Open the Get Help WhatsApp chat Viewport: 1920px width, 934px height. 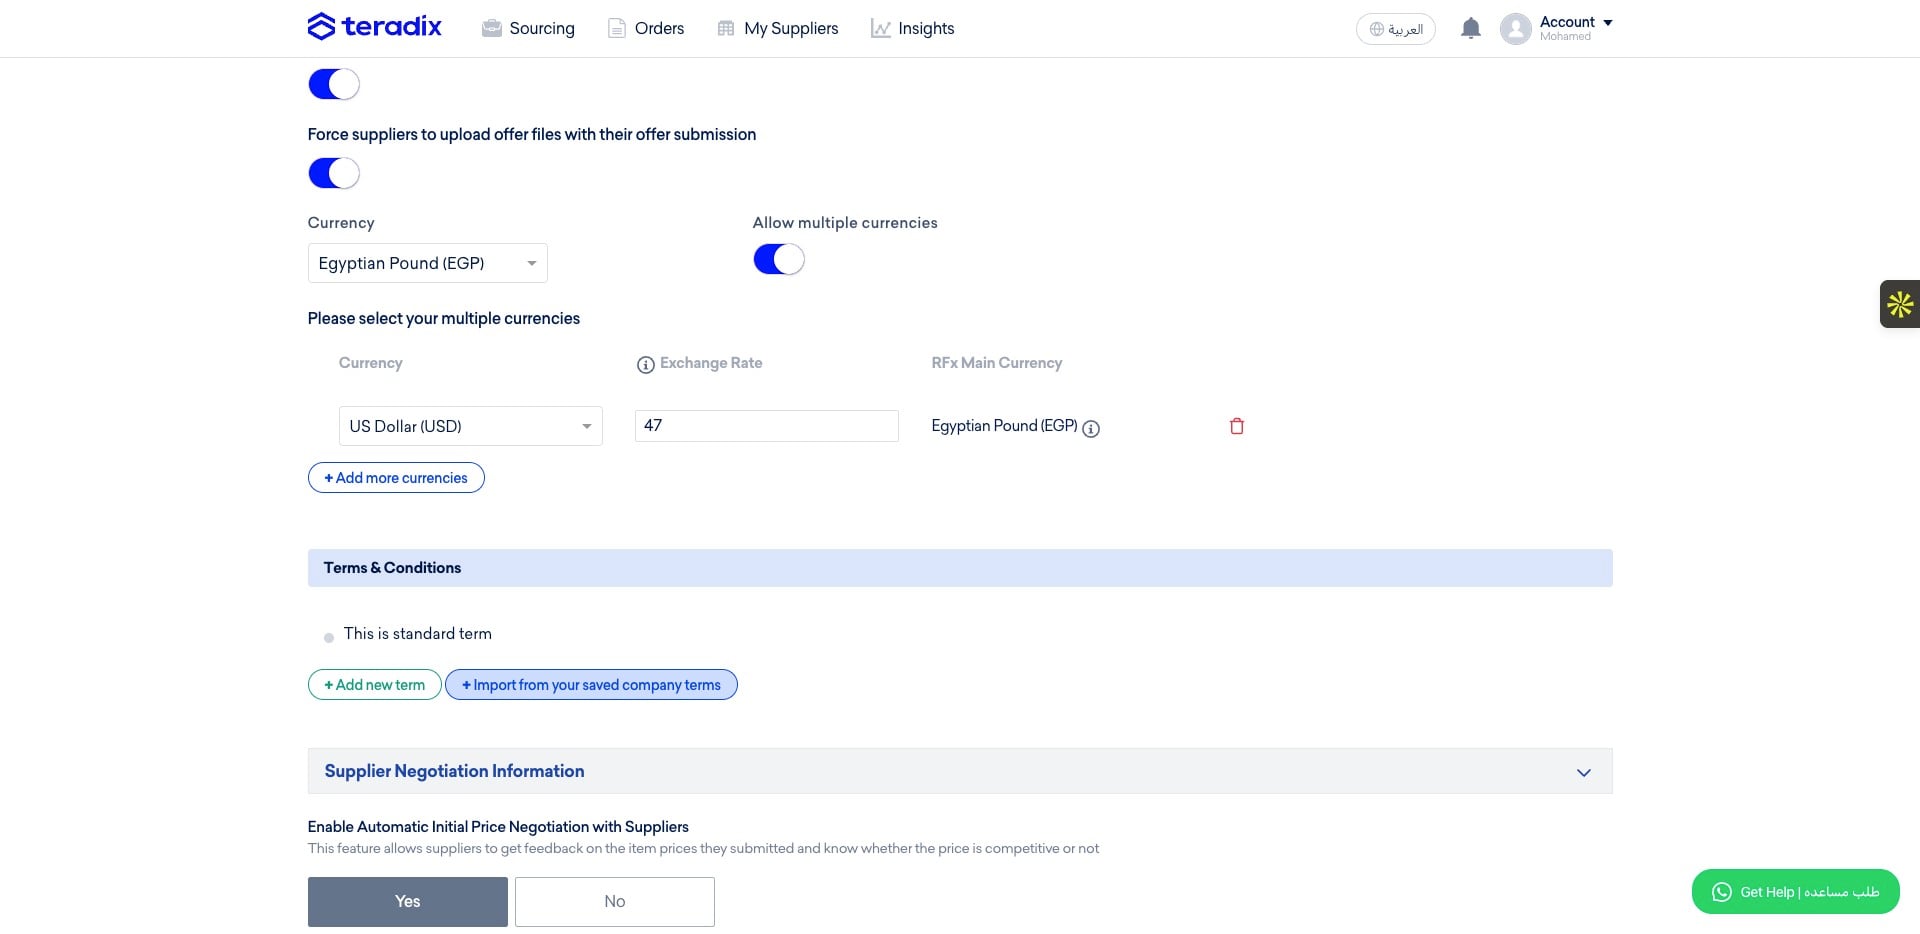pos(1796,892)
